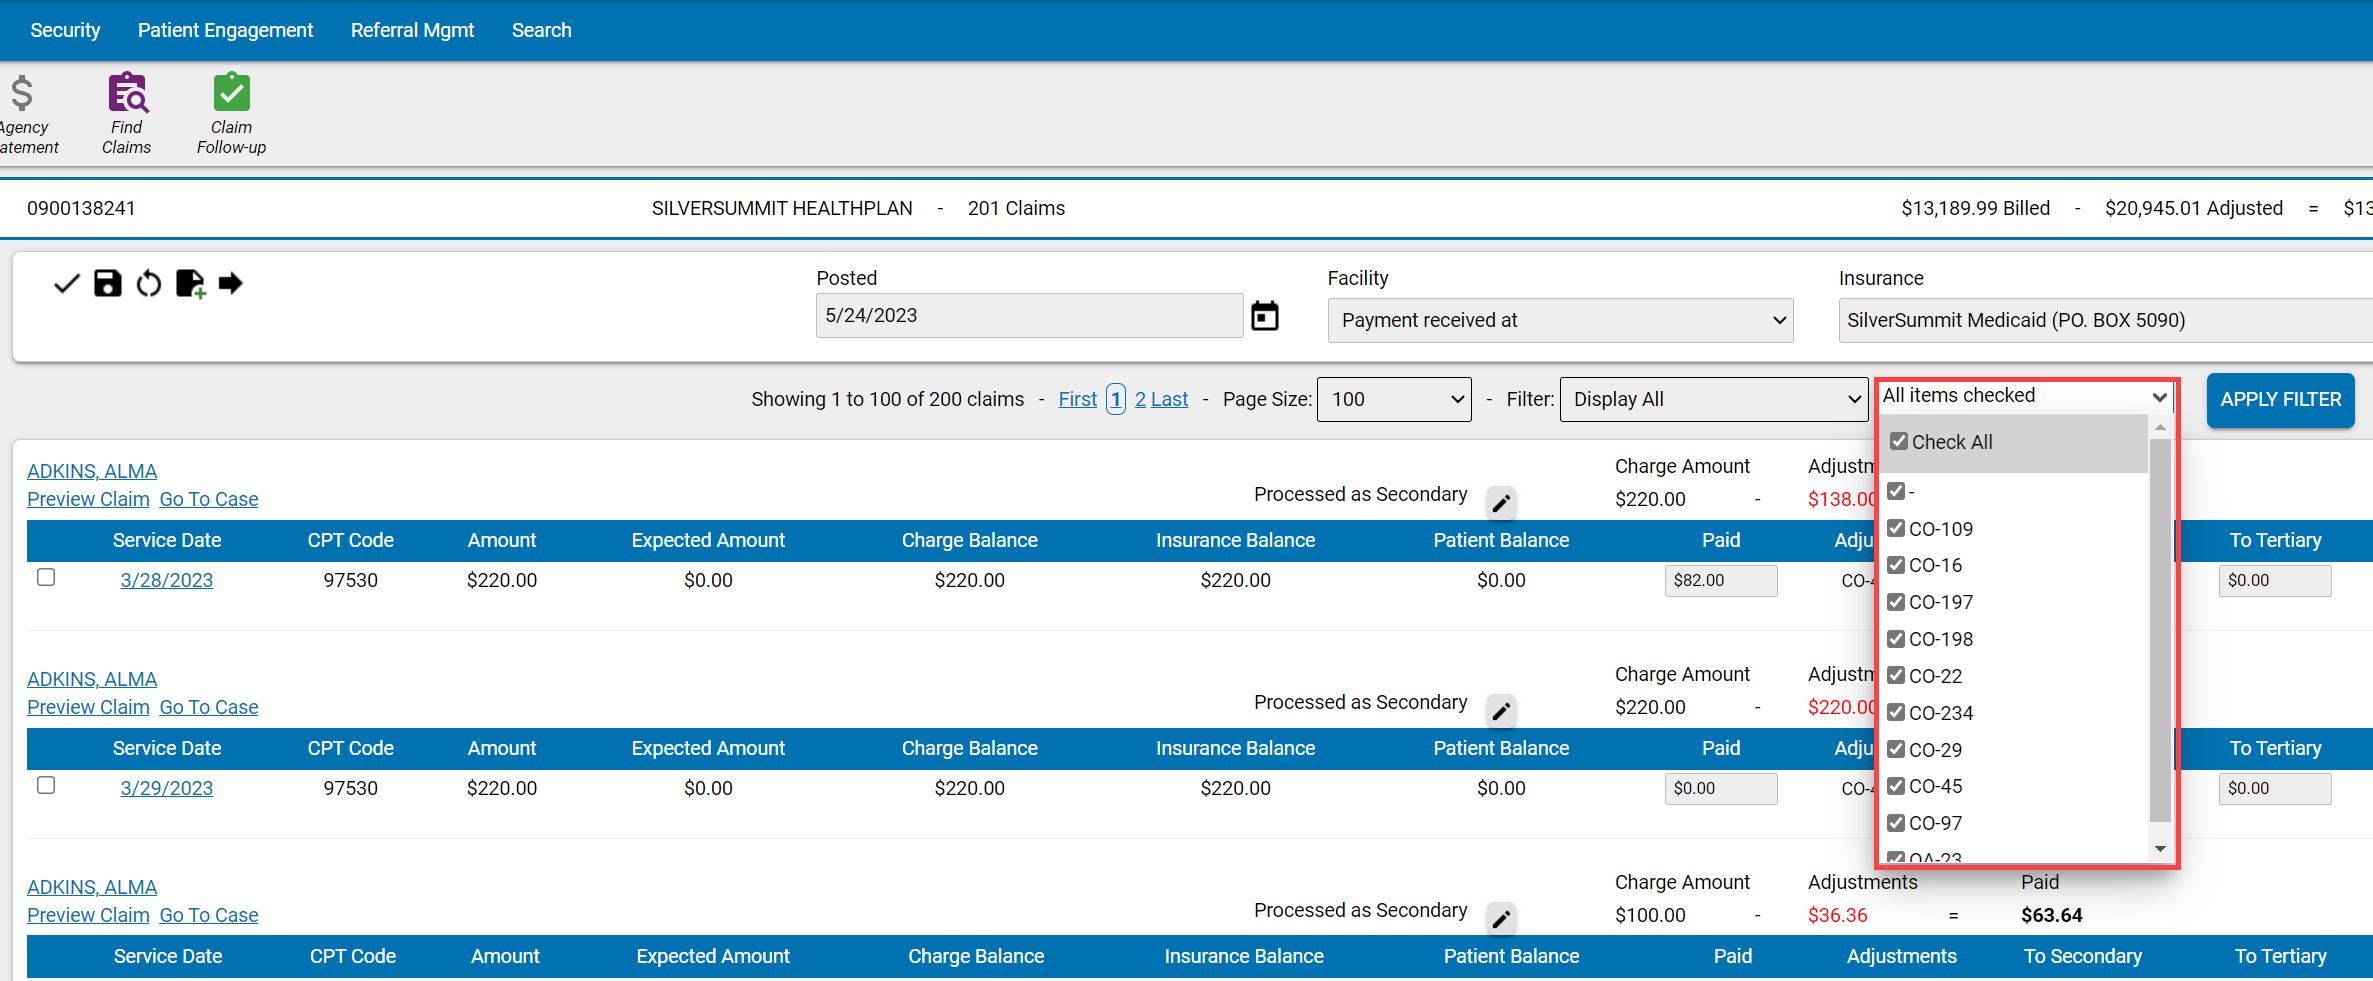Open the Page Size dropdown
The width and height of the screenshot is (2373, 981).
pos(1393,399)
